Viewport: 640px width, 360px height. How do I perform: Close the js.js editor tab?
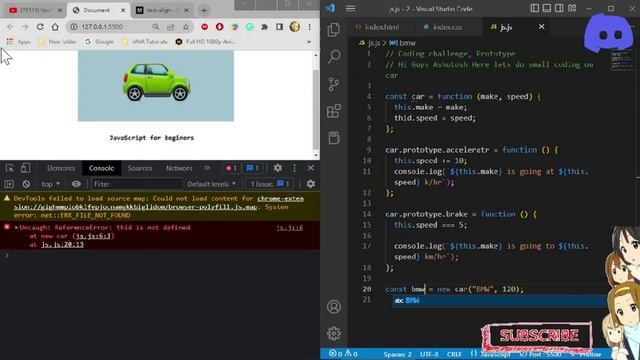point(541,27)
